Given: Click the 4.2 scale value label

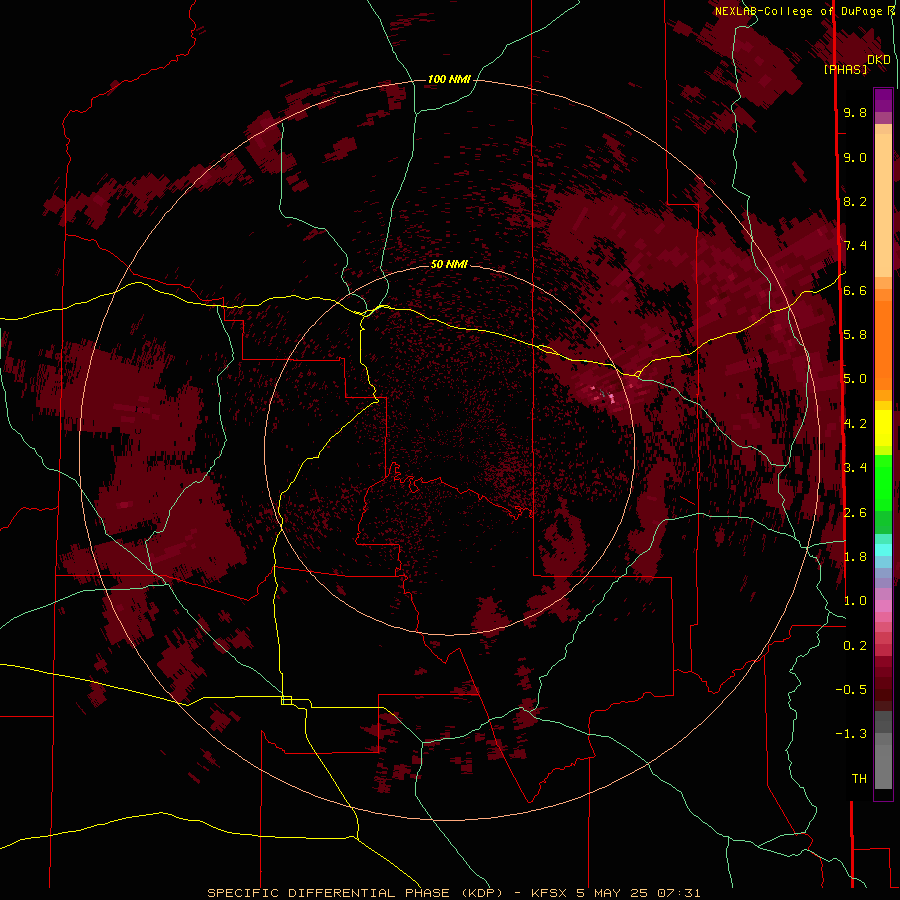Looking at the screenshot, I should click(855, 424).
